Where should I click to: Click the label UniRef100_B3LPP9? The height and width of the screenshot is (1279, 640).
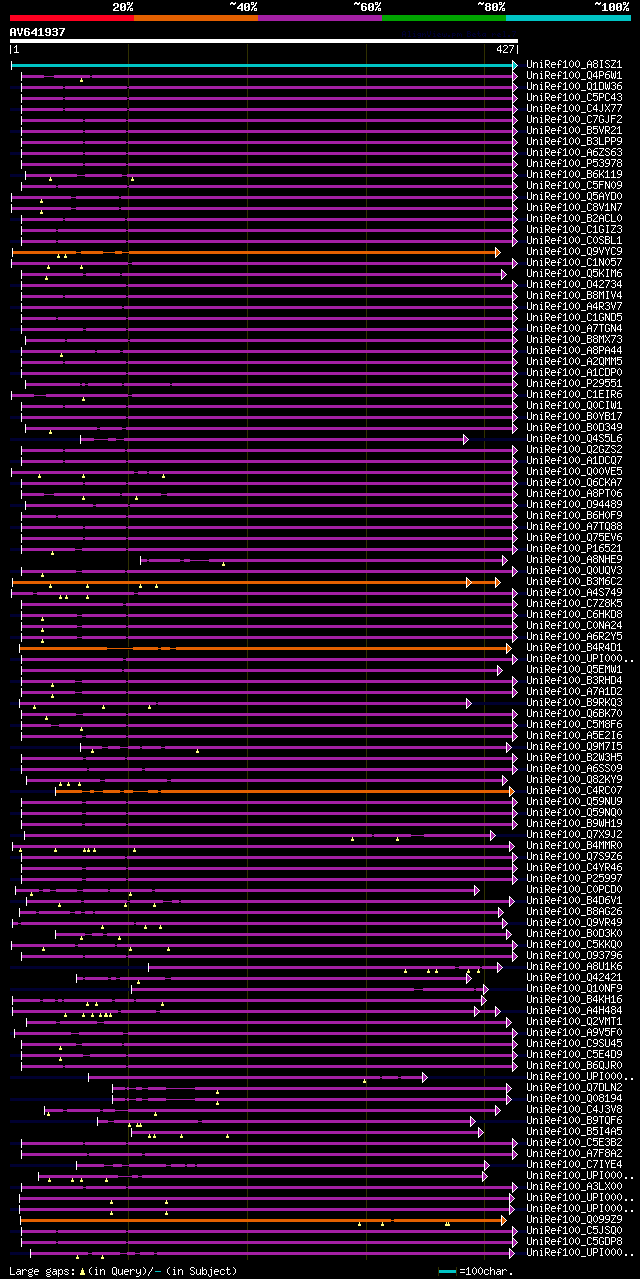click(x=574, y=142)
